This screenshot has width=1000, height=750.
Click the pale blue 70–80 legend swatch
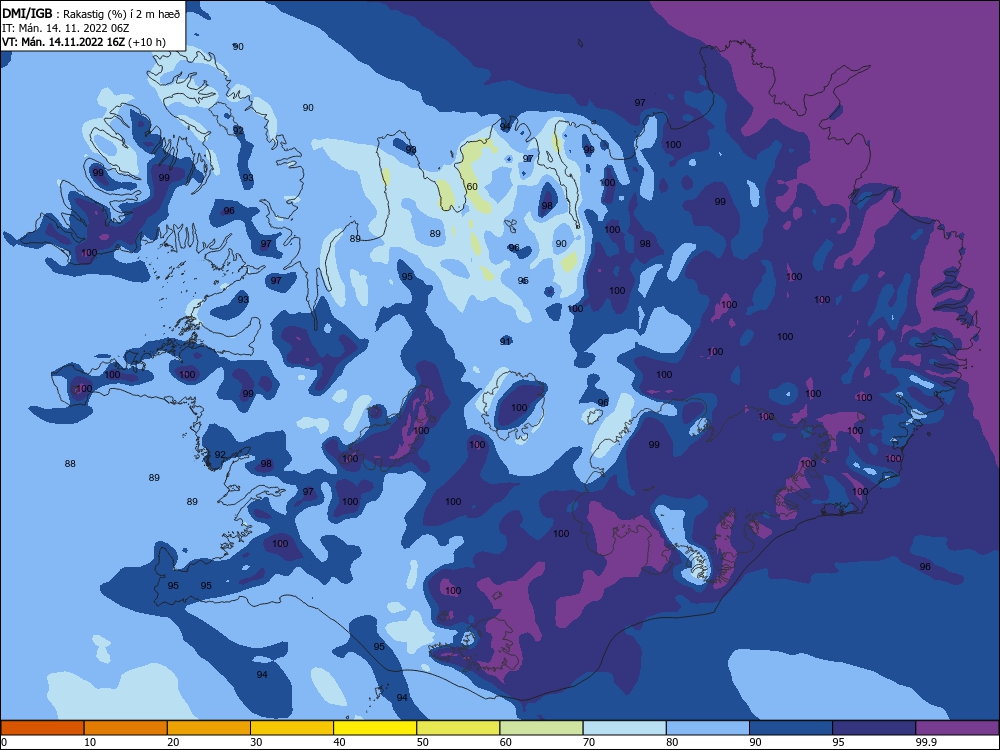(x=624, y=728)
